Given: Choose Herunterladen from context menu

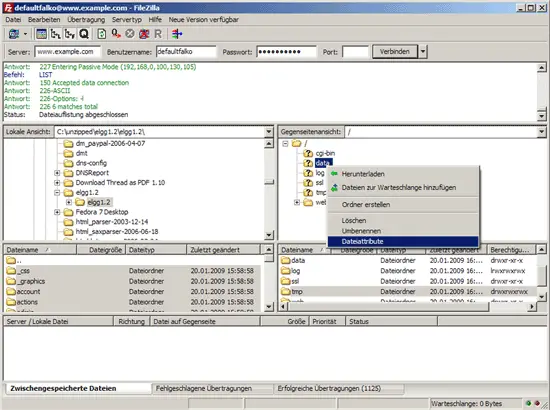Looking at the screenshot, I should pos(403,174).
